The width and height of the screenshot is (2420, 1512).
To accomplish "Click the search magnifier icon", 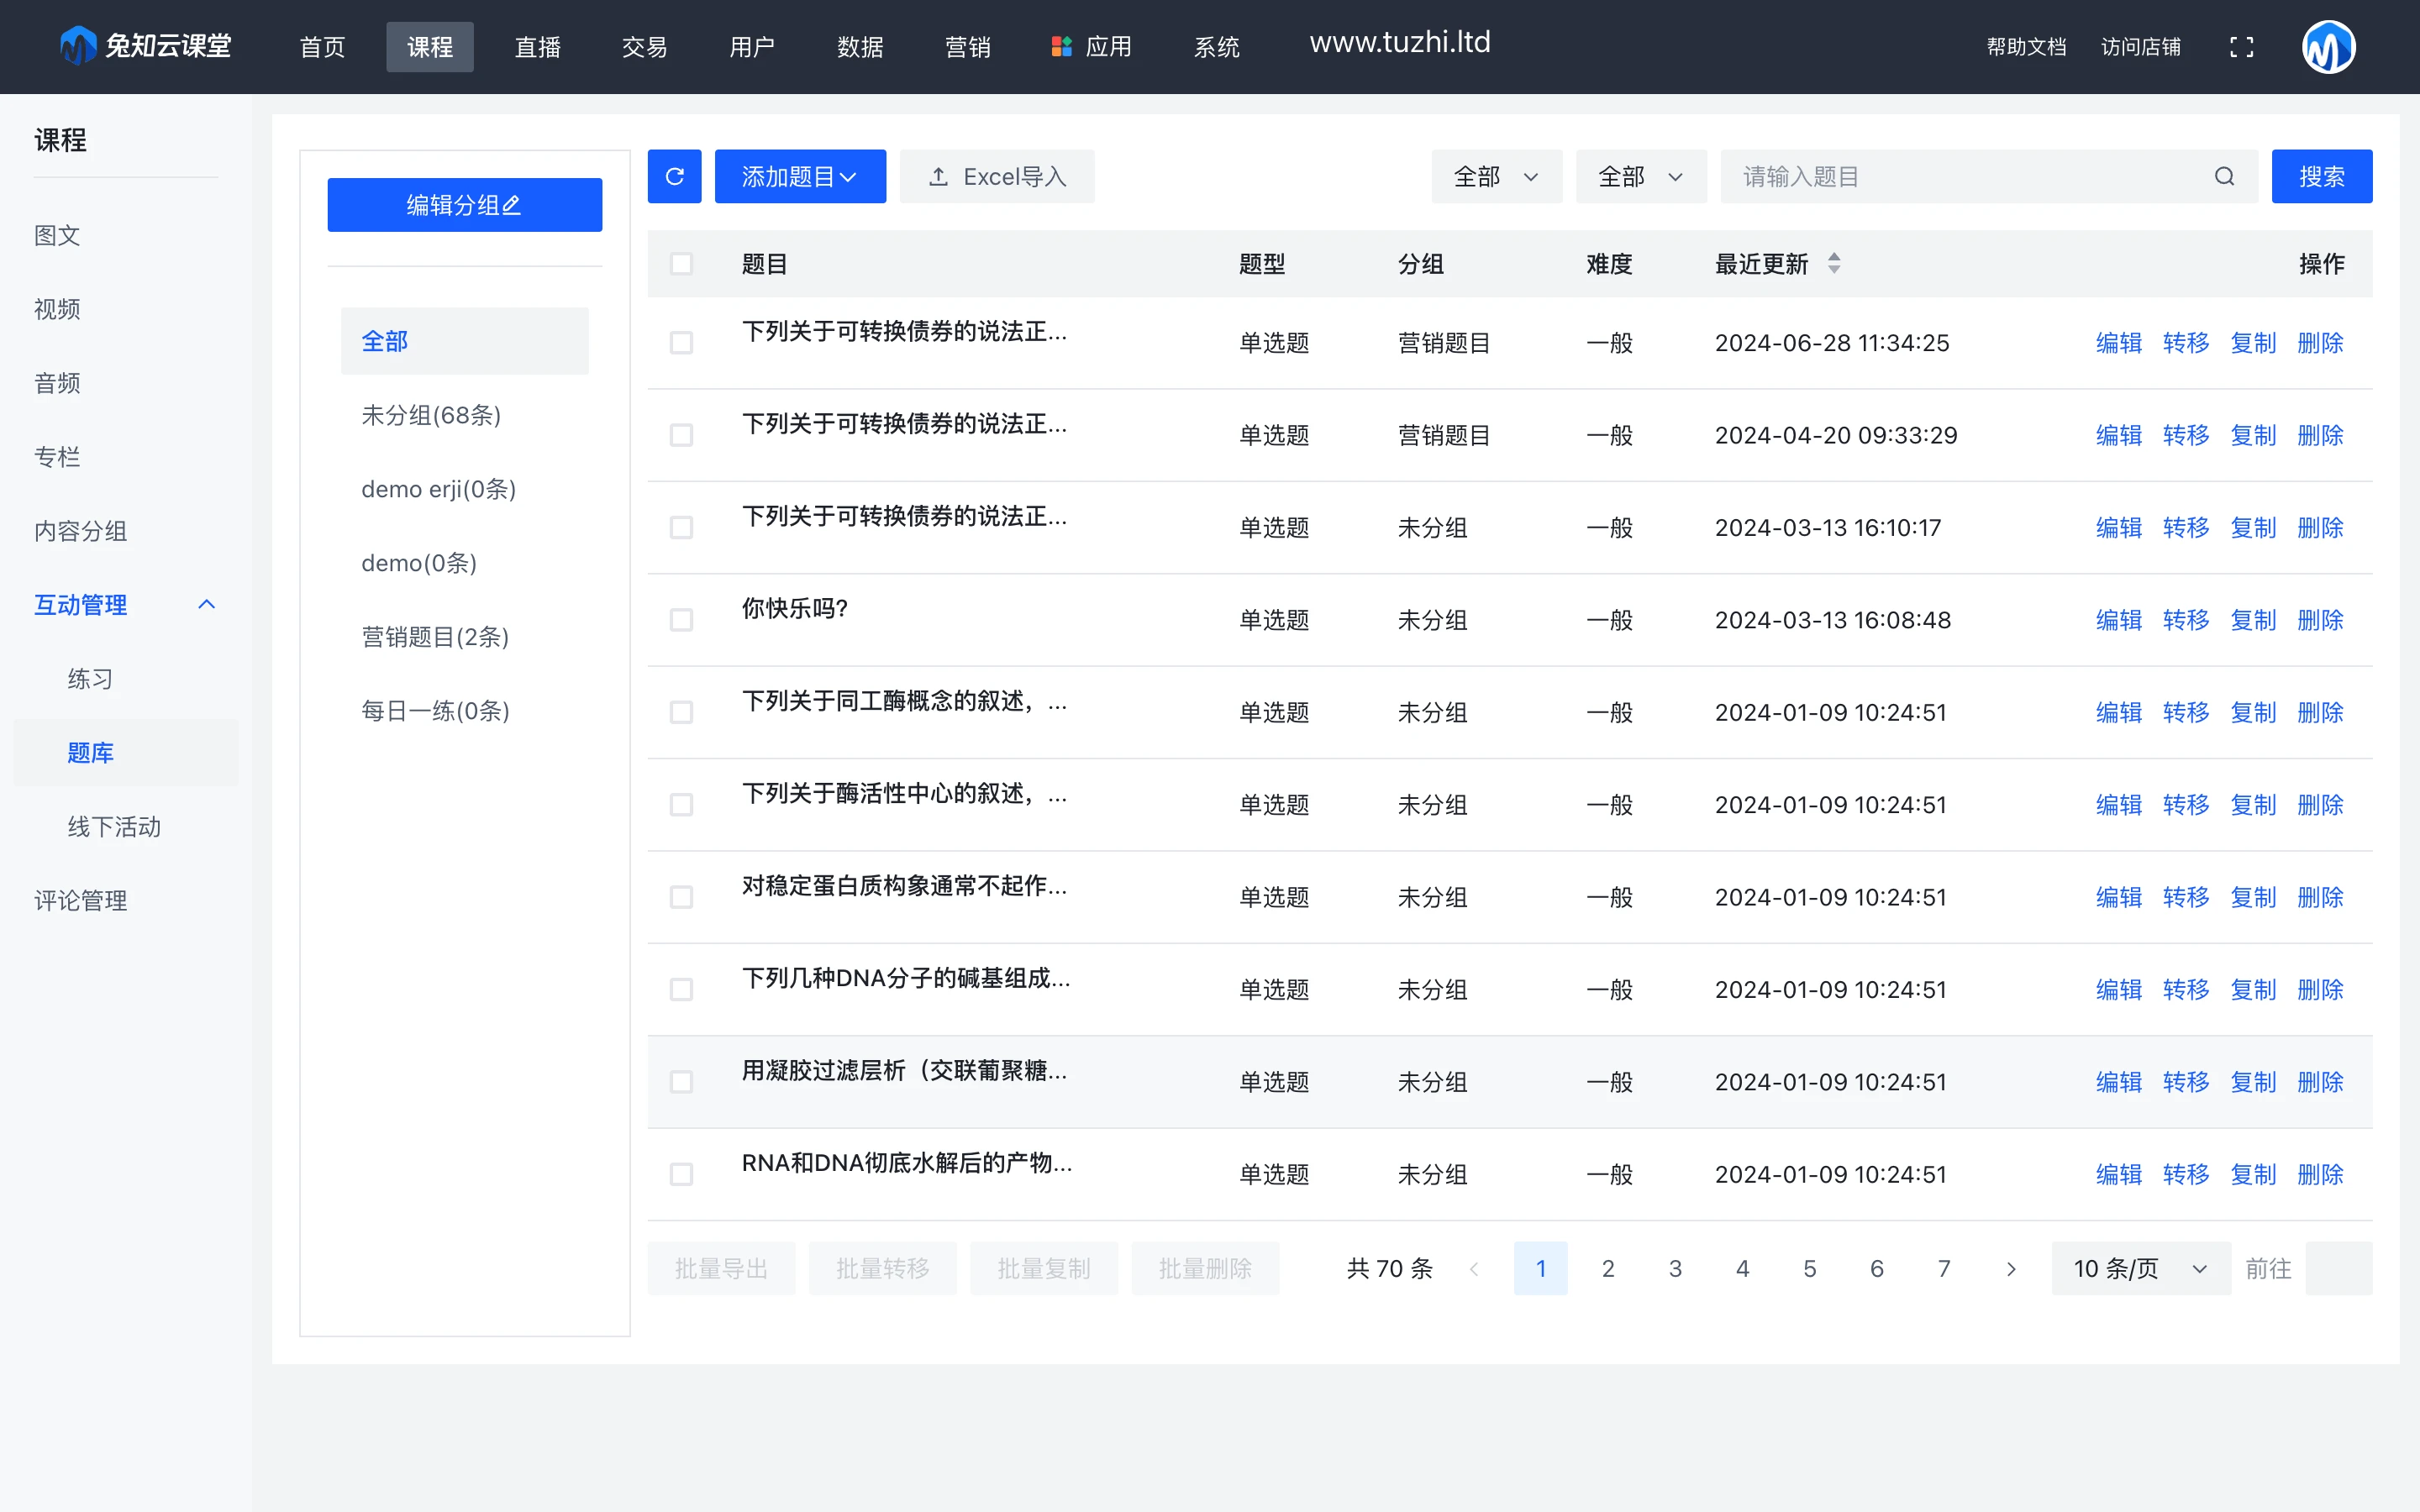I will 2224,177.
